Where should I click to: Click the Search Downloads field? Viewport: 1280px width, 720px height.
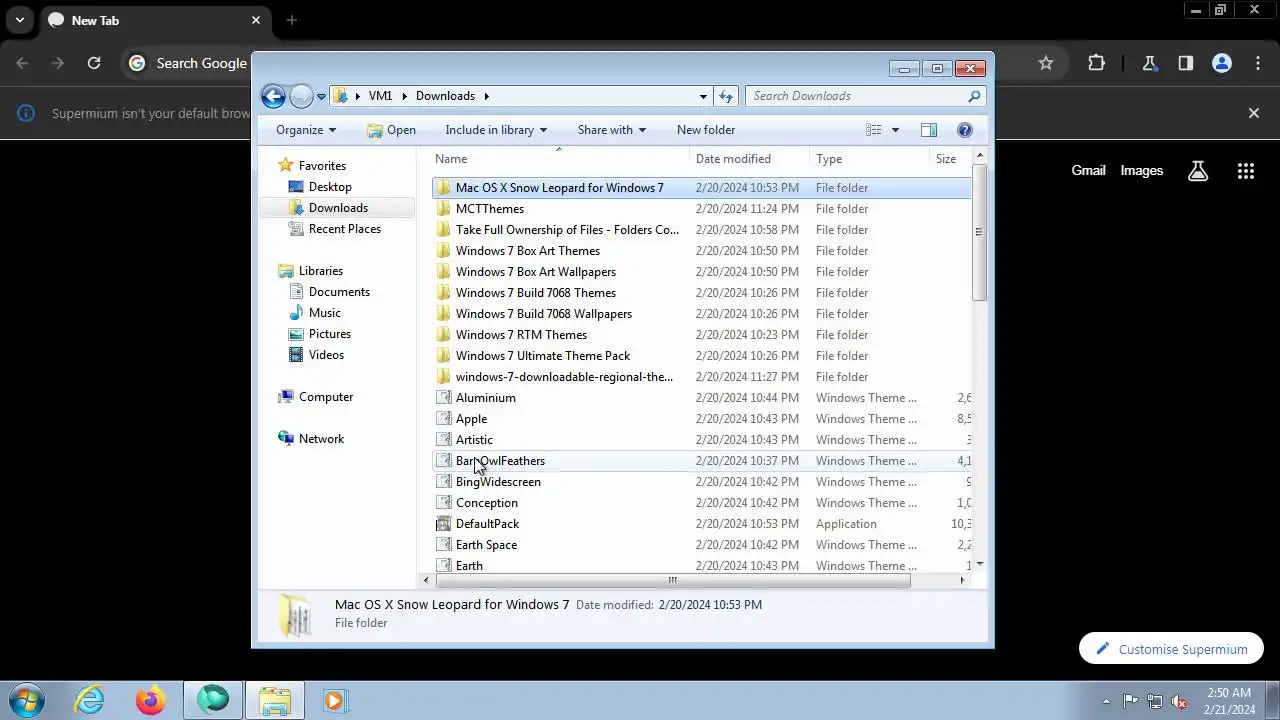(x=866, y=96)
